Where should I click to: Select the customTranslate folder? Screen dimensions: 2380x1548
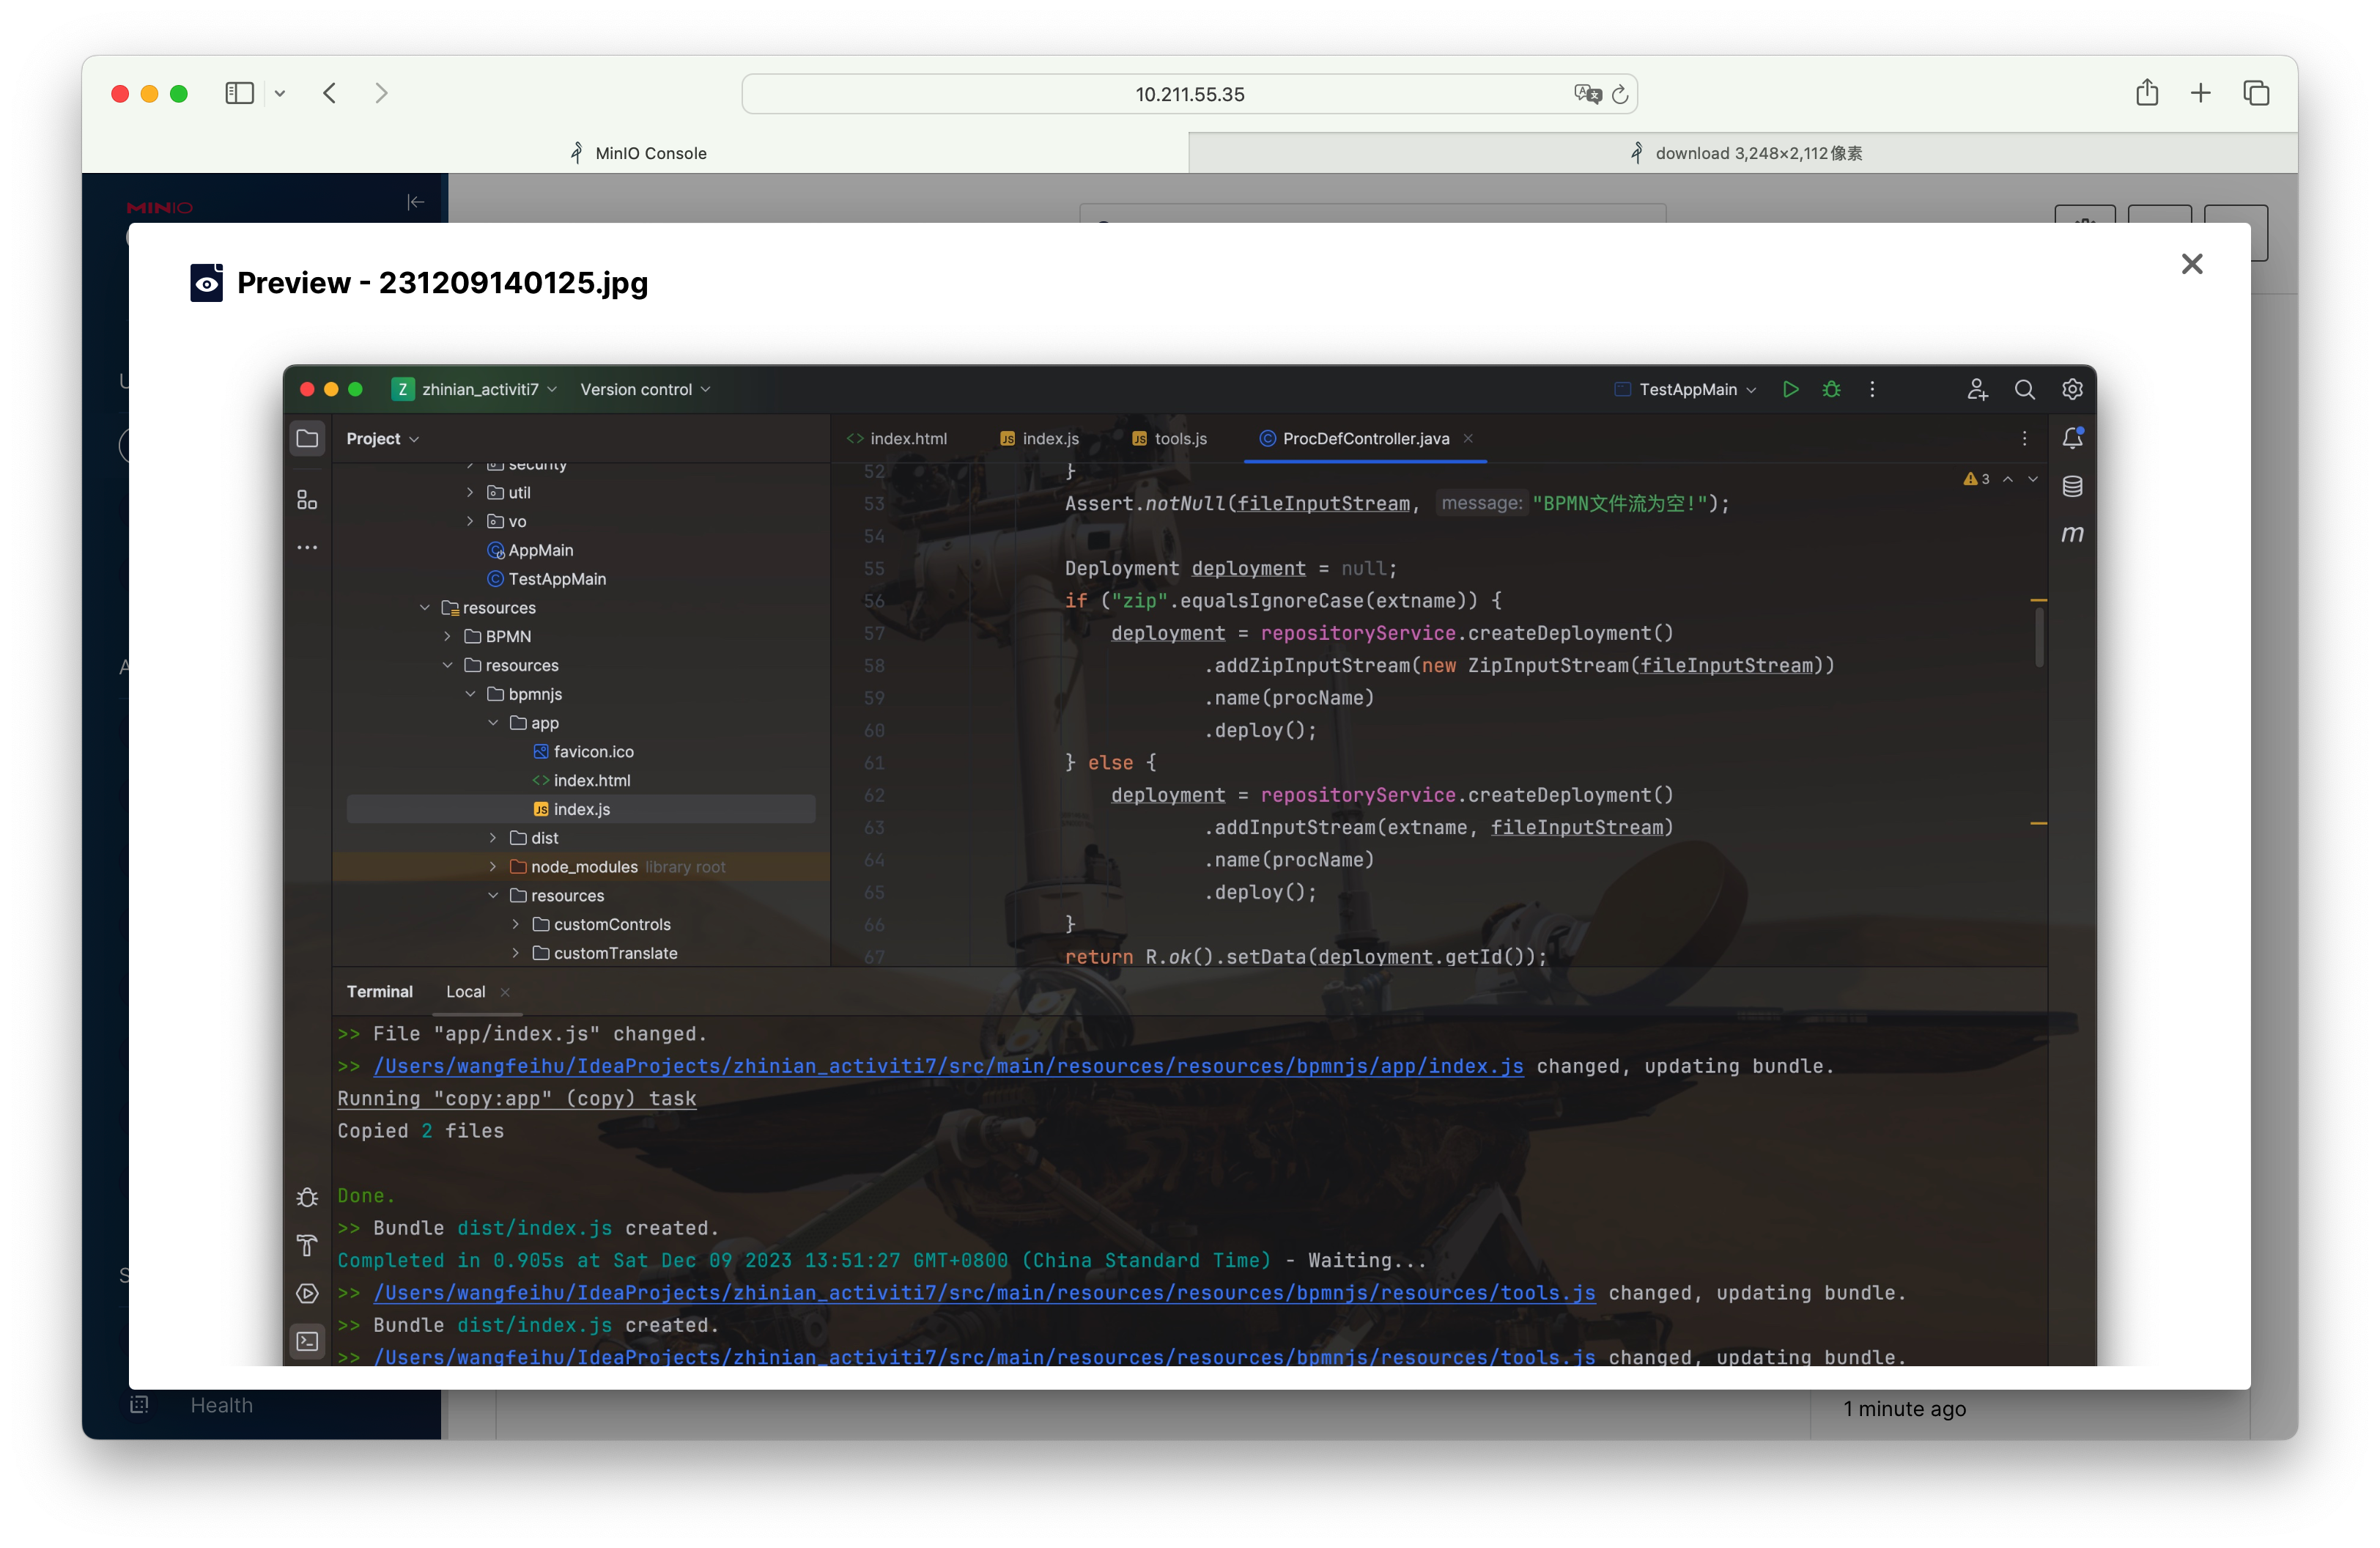tap(605, 953)
